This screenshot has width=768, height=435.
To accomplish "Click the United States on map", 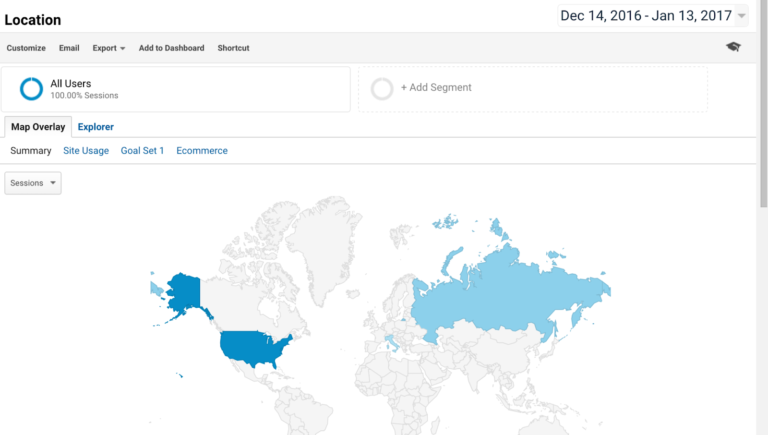I will (255, 348).
